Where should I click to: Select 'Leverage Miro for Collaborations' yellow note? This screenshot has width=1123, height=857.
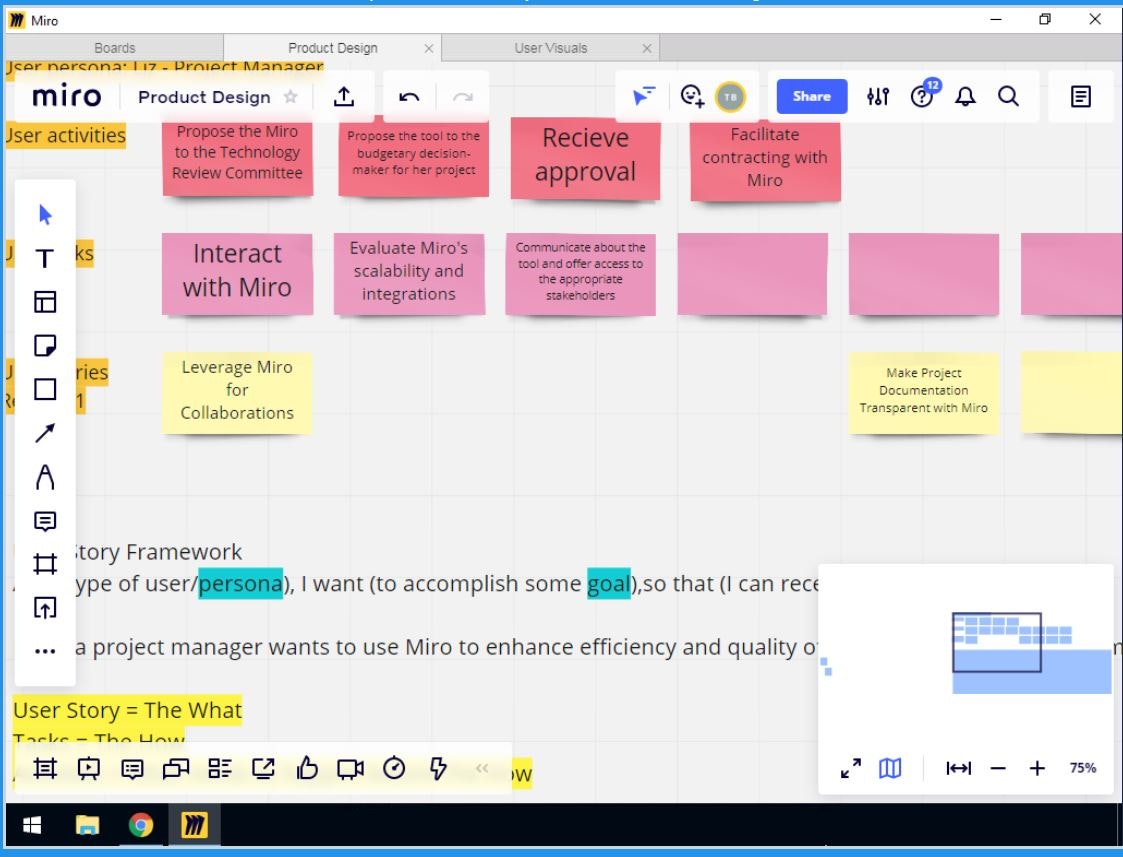[237, 392]
